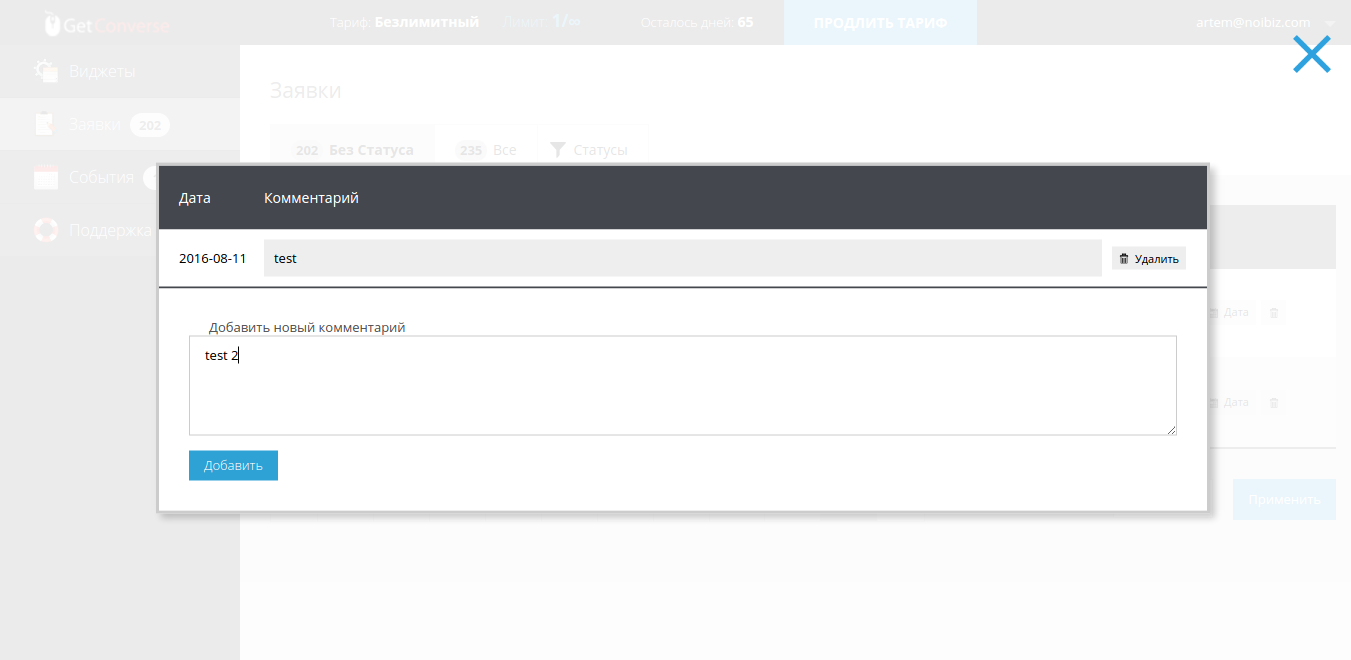Click the artem@noibiz.com account email

pyautogui.click(x=1253, y=22)
